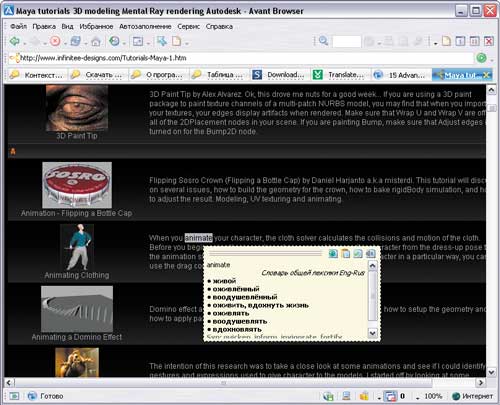Go to the Home page icon
500x405 pixels.
[x=96, y=42]
